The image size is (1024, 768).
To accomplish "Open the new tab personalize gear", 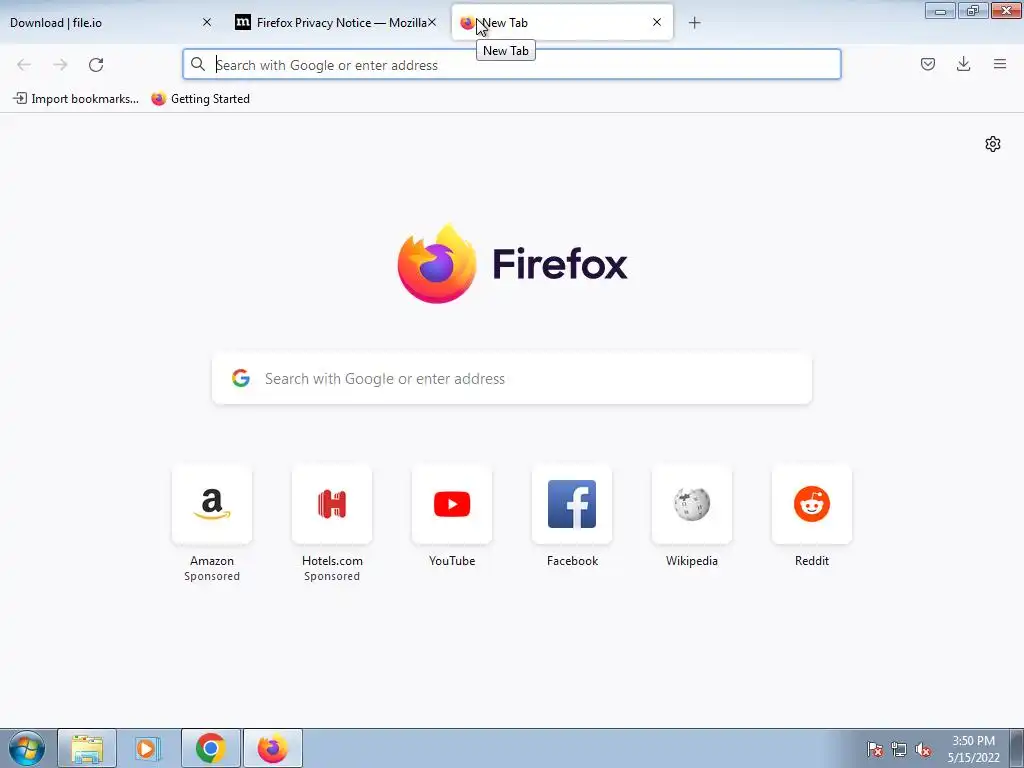I will tap(993, 144).
